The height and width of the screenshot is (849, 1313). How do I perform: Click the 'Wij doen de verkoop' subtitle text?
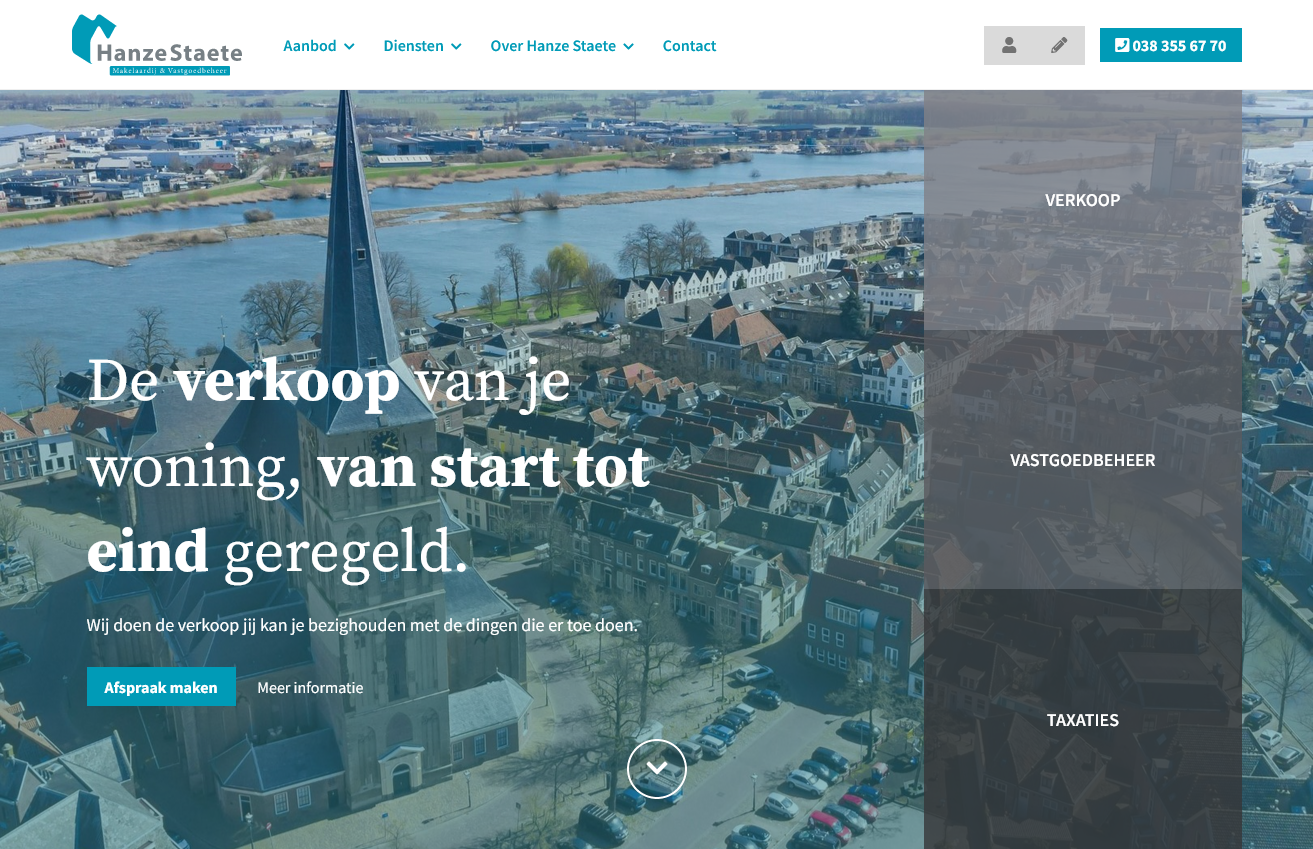click(361, 625)
